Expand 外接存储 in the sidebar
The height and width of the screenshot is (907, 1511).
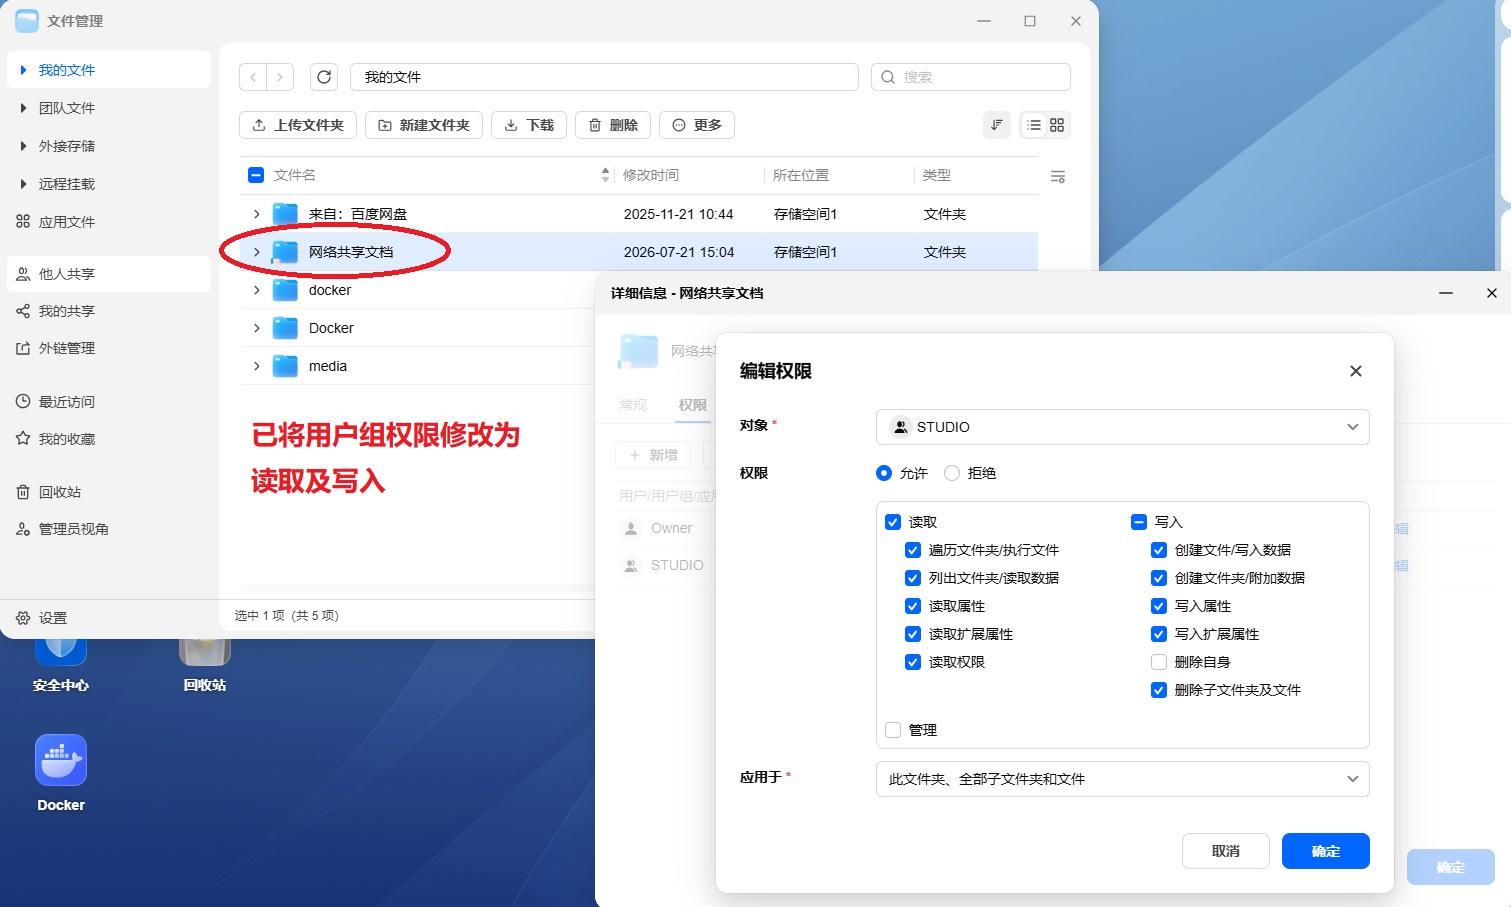click(23, 146)
